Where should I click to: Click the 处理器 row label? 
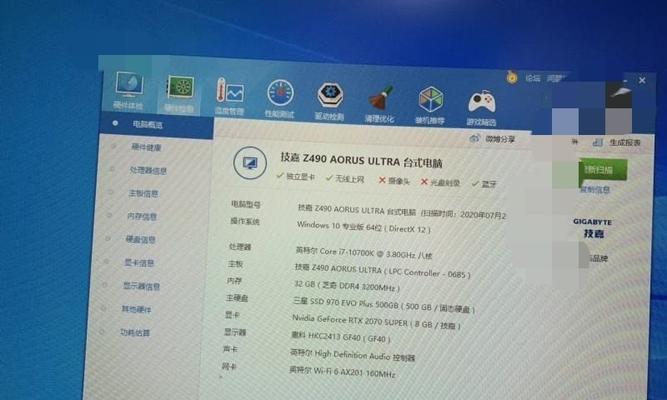(240, 247)
